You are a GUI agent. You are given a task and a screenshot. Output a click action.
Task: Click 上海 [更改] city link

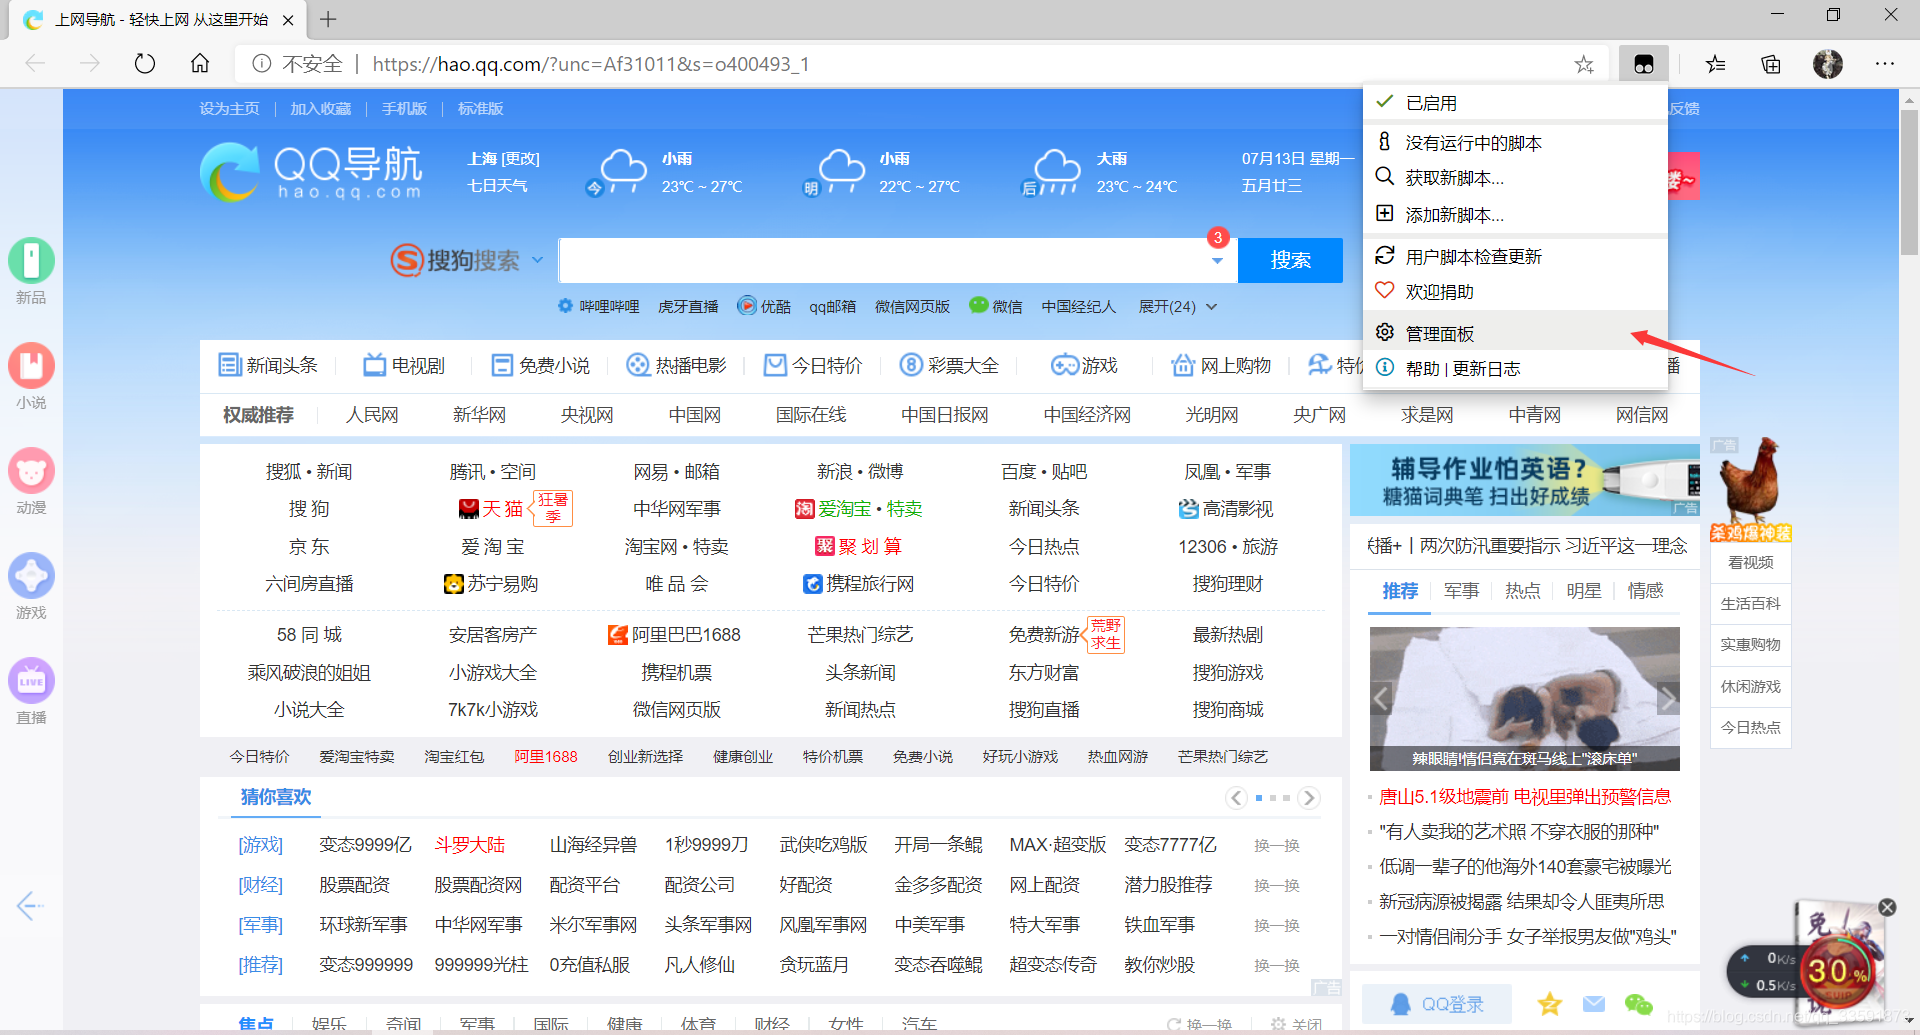[504, 159]
